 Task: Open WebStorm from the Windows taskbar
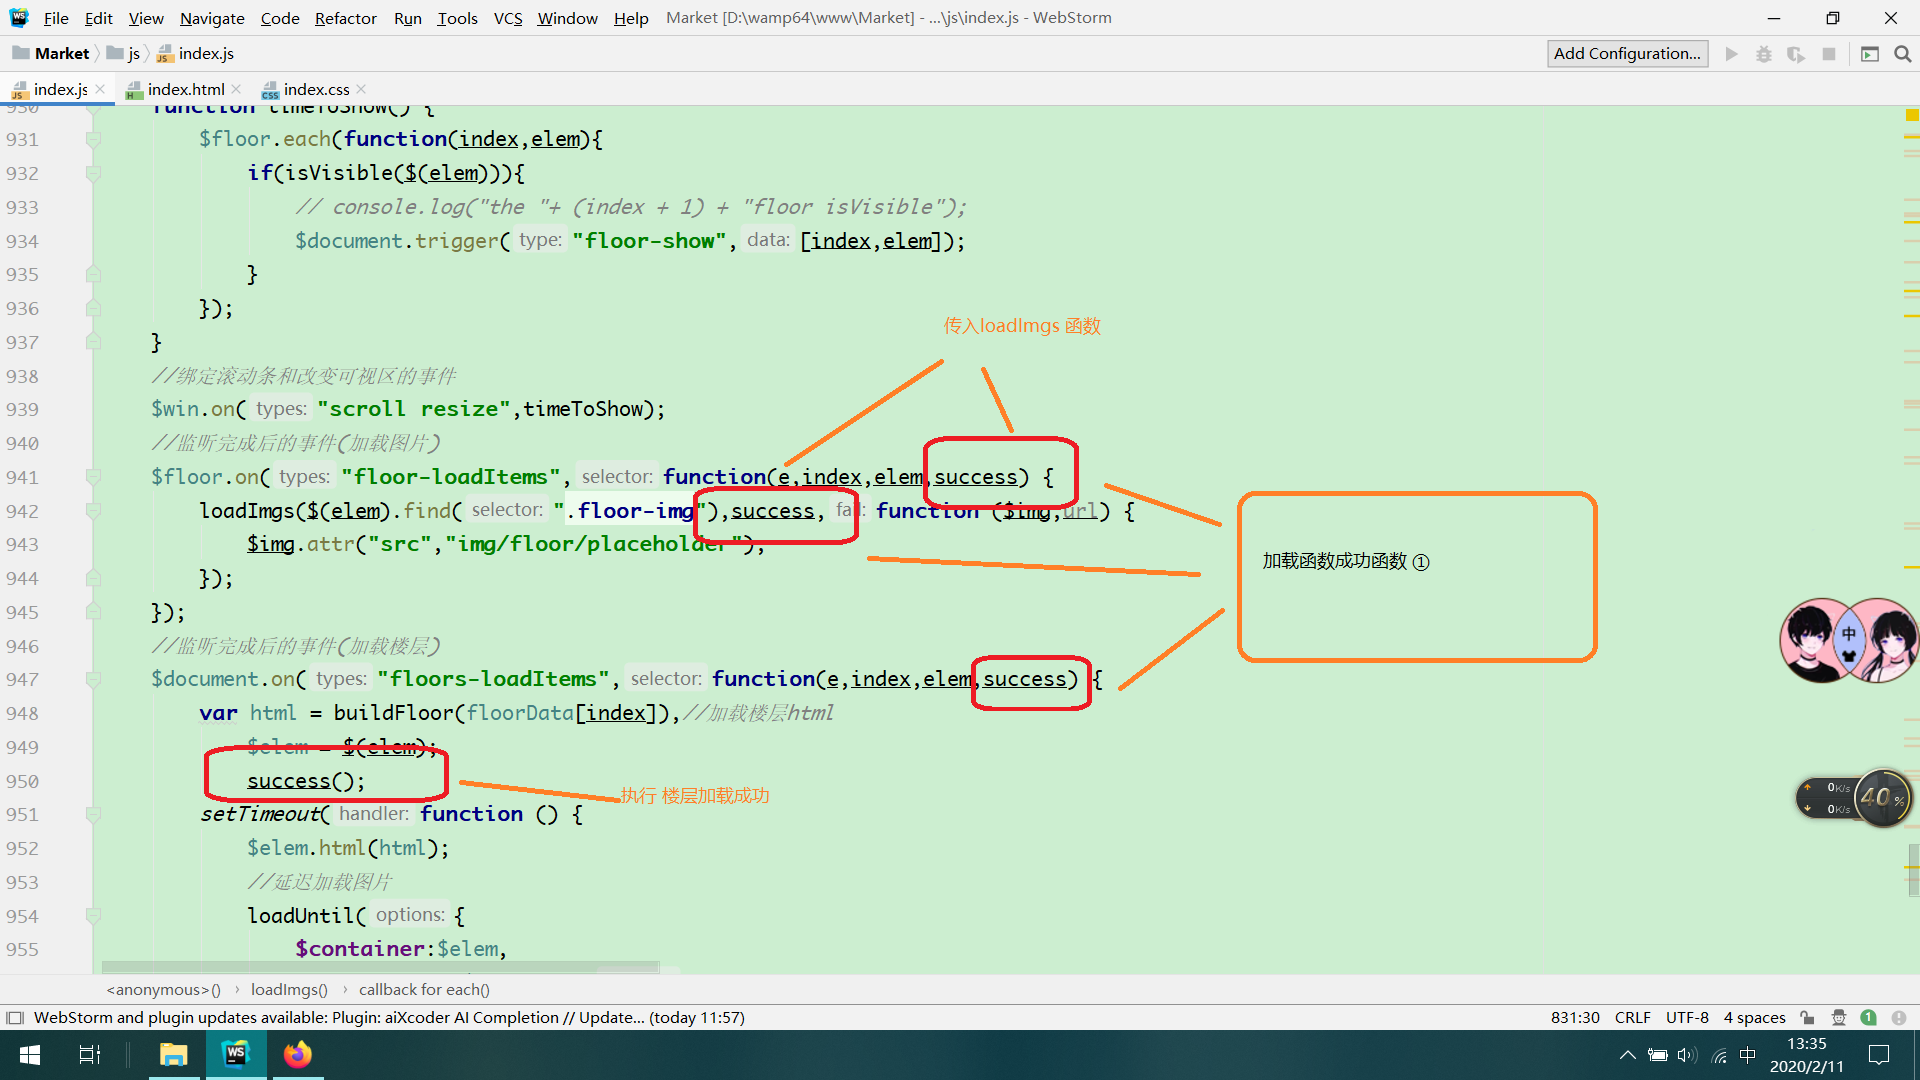pos(236,1054)
